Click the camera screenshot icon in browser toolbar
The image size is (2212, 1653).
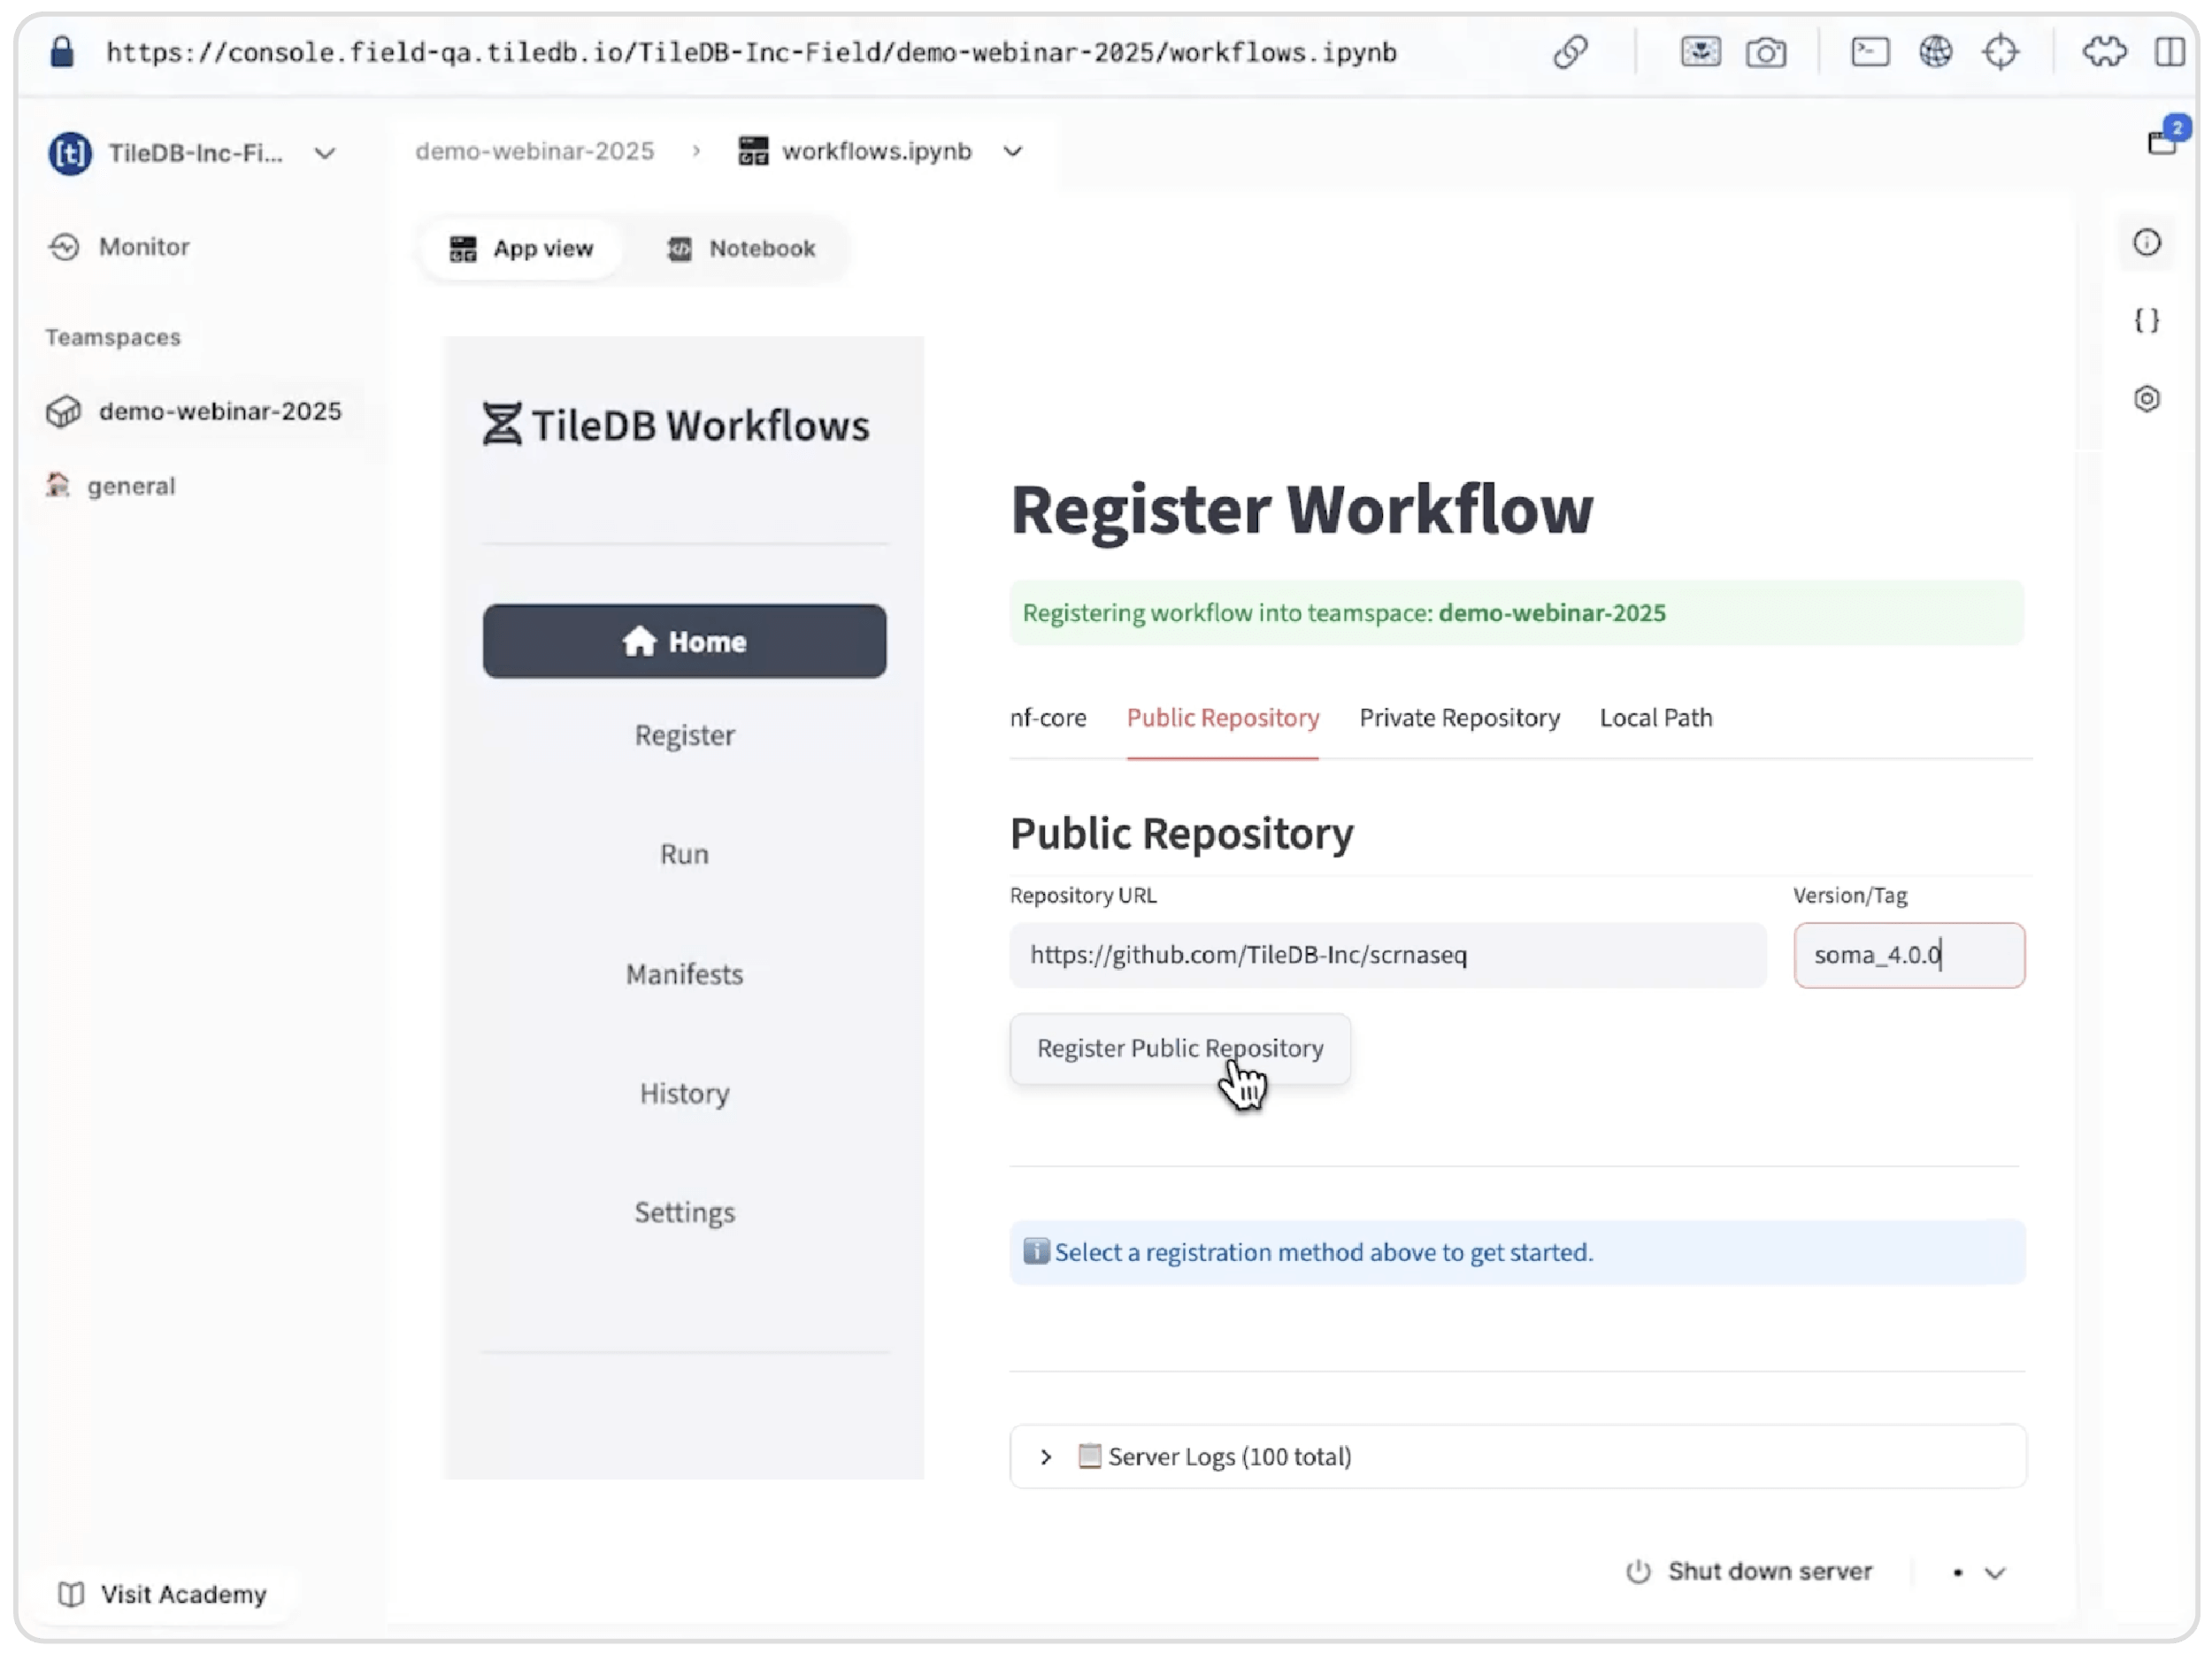[x=1766, y=51]
